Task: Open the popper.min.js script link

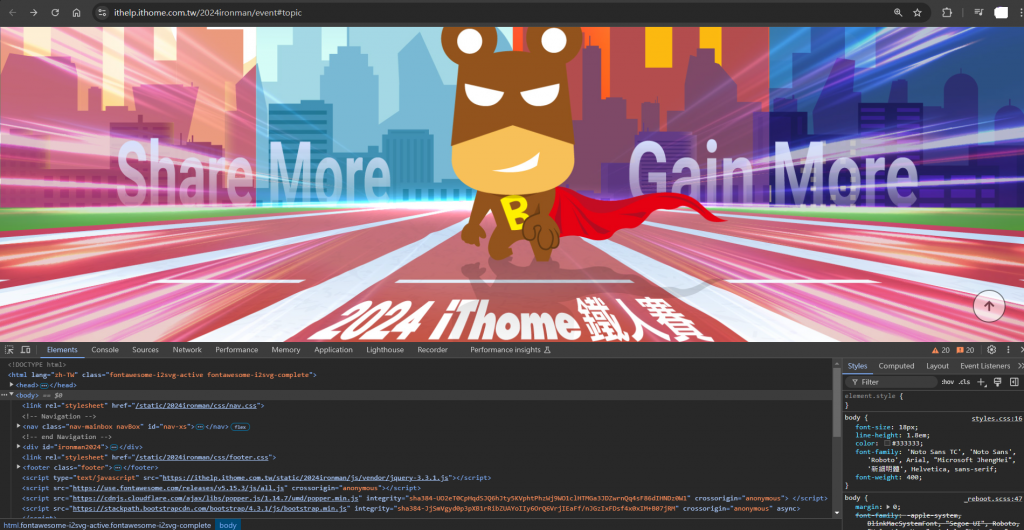Action: 214,499
